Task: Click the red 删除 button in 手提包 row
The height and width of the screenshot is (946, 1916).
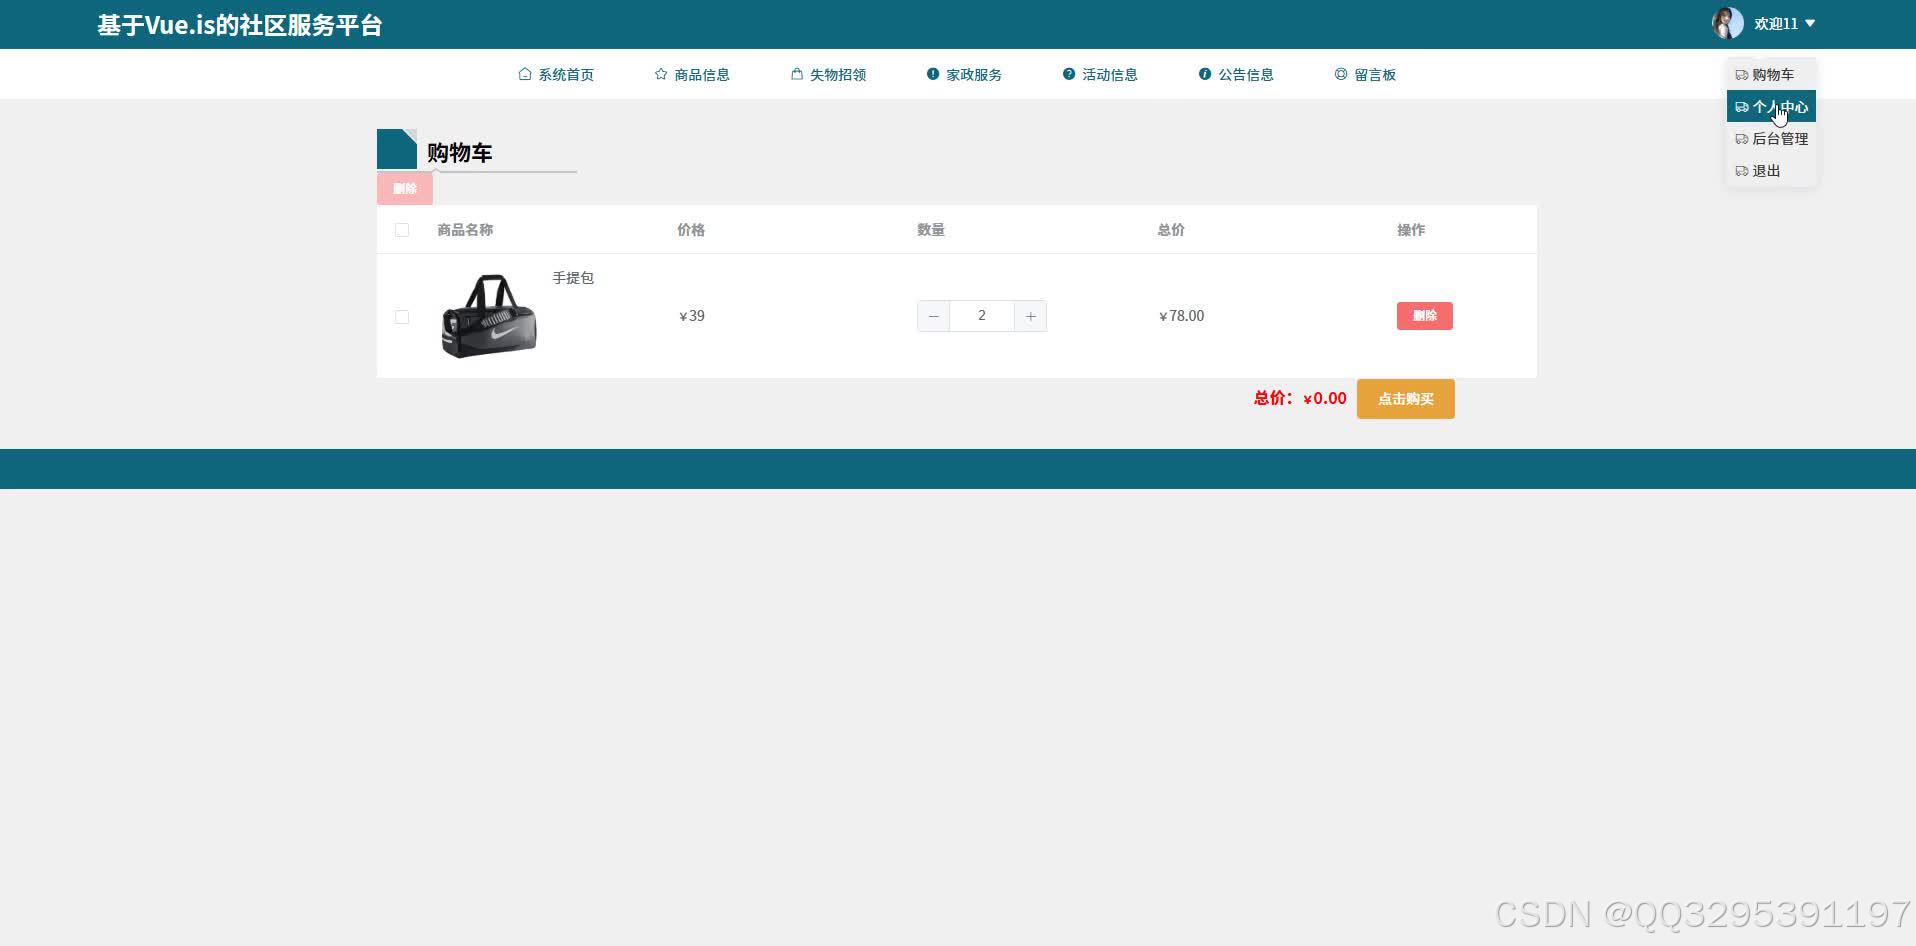Action: pos(1424,316)
